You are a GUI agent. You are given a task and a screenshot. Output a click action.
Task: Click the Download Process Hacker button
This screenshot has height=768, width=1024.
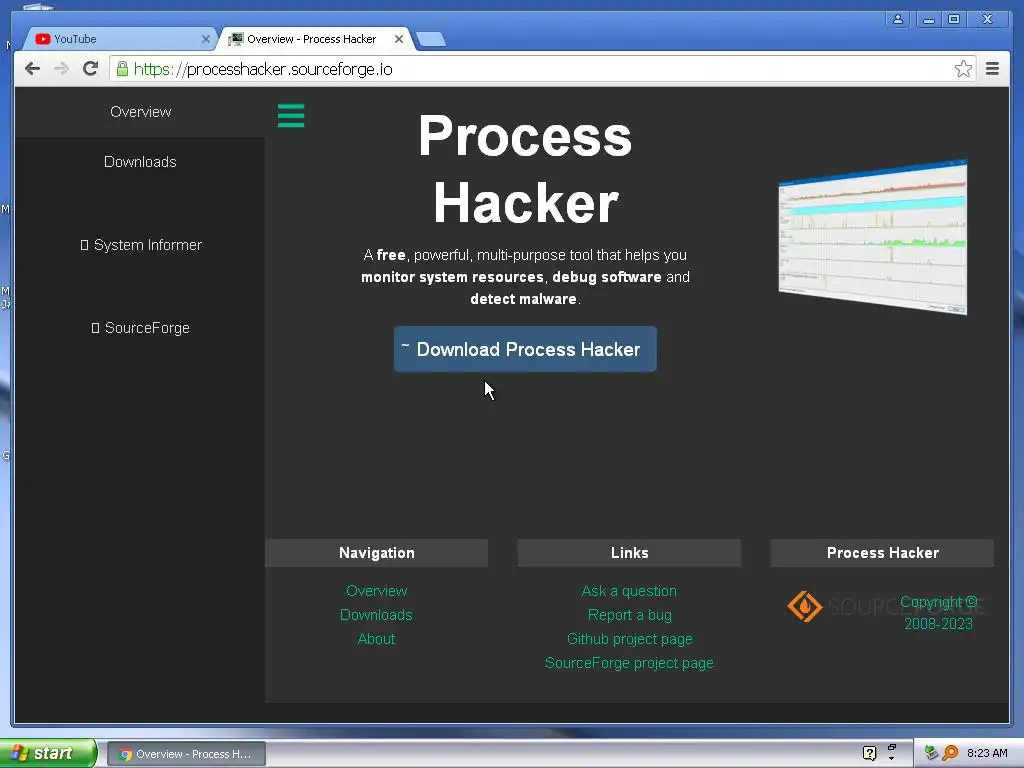[x=525, y=349]
